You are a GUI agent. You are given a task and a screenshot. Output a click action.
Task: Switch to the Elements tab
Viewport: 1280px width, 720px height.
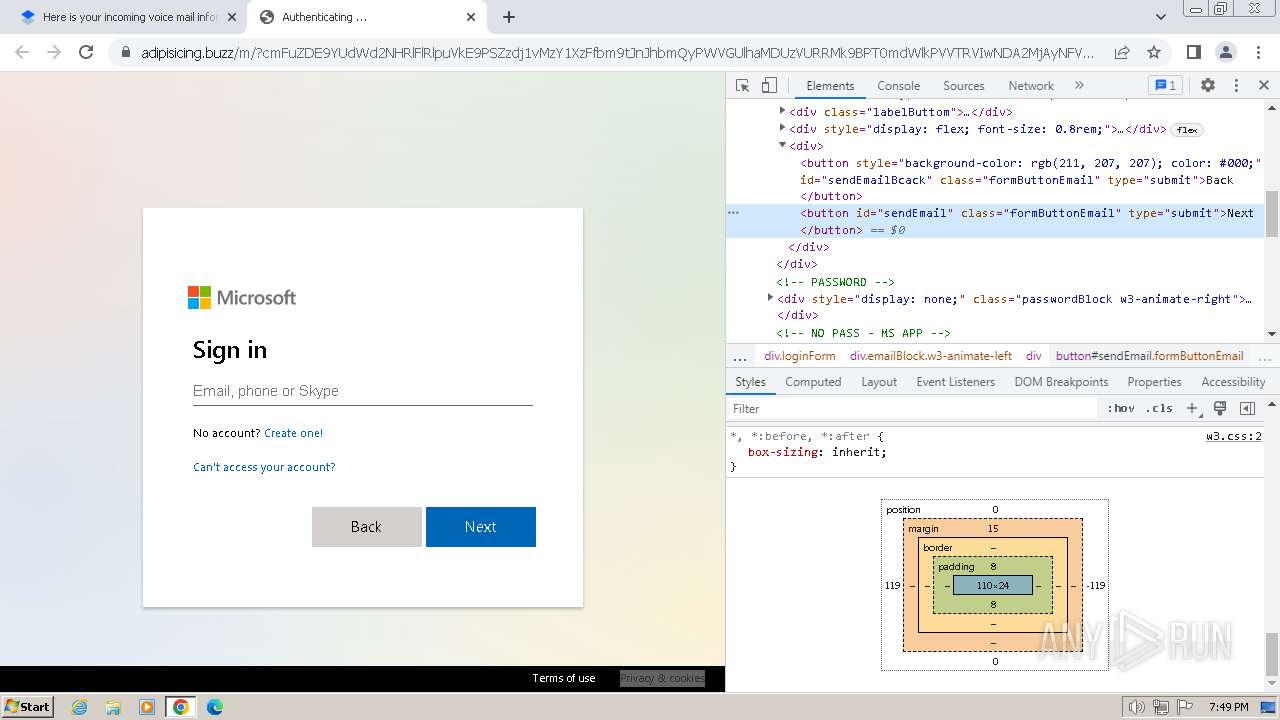point(830,86)
